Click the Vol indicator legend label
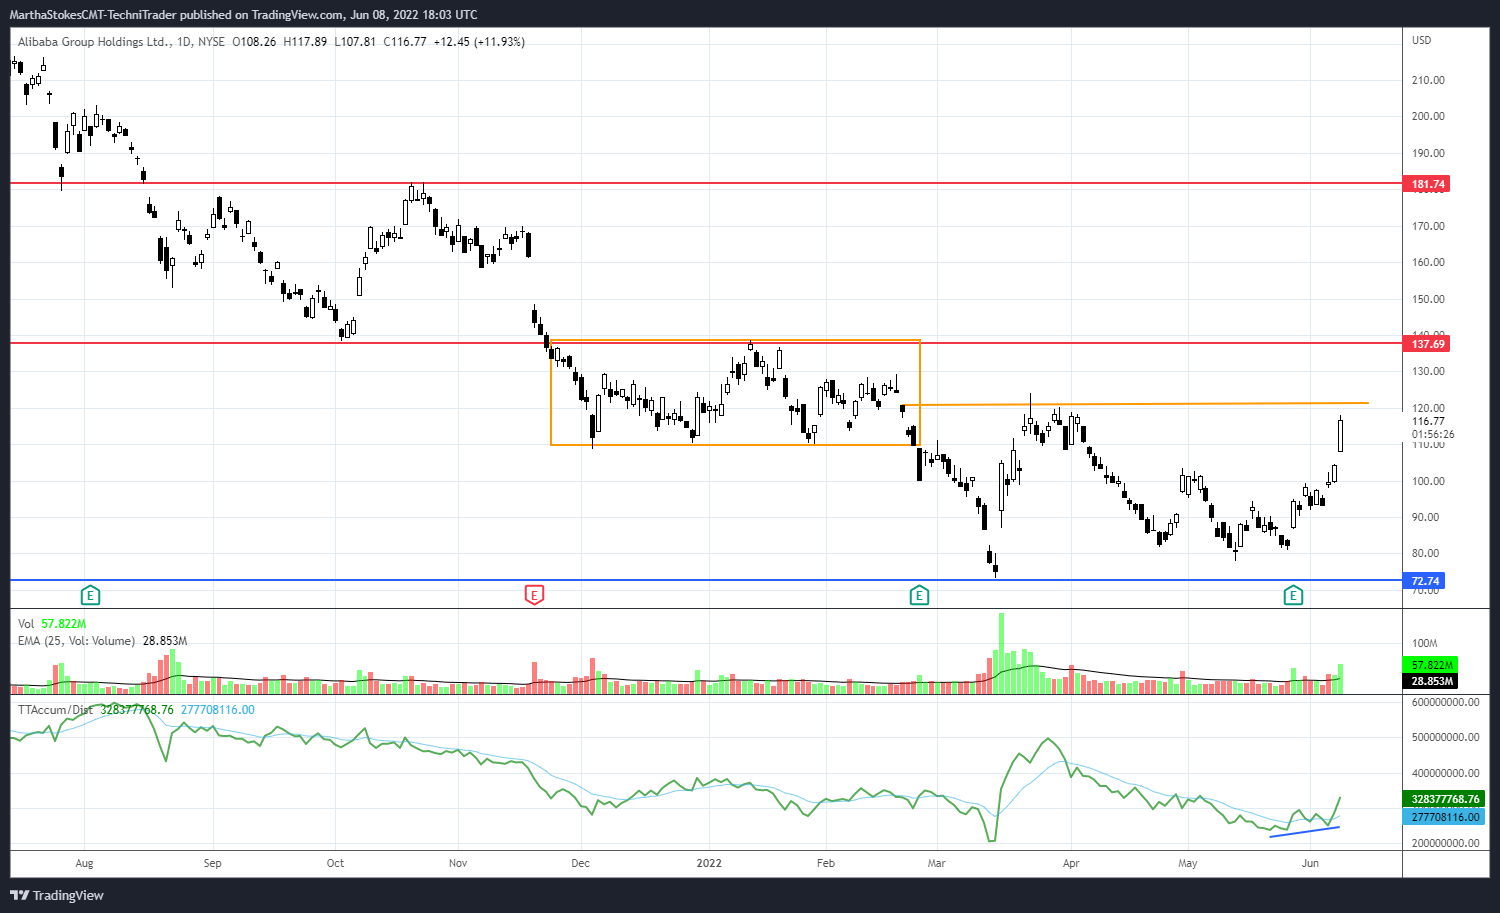The height and width of the screenshot is (913, 1500). (26, 624)
